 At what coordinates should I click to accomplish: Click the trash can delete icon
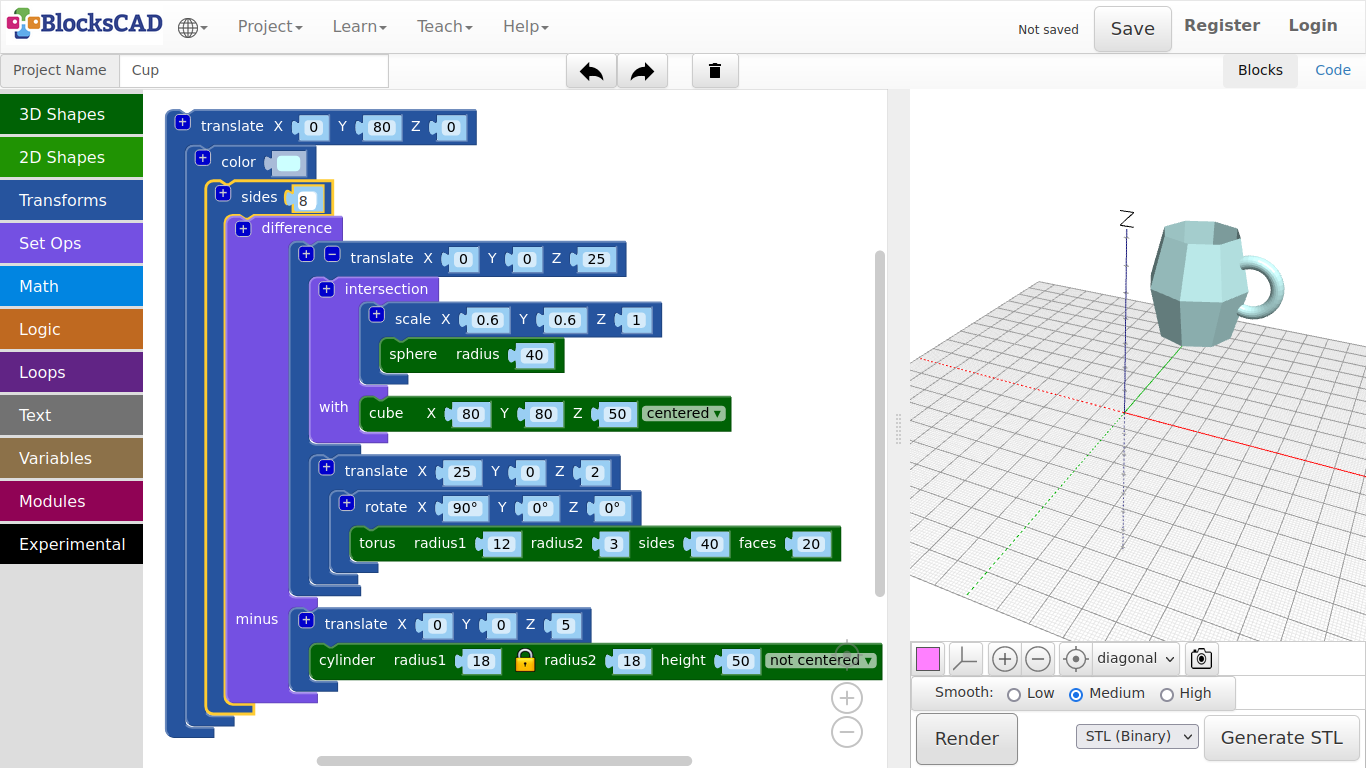click(x=715, y=71)
